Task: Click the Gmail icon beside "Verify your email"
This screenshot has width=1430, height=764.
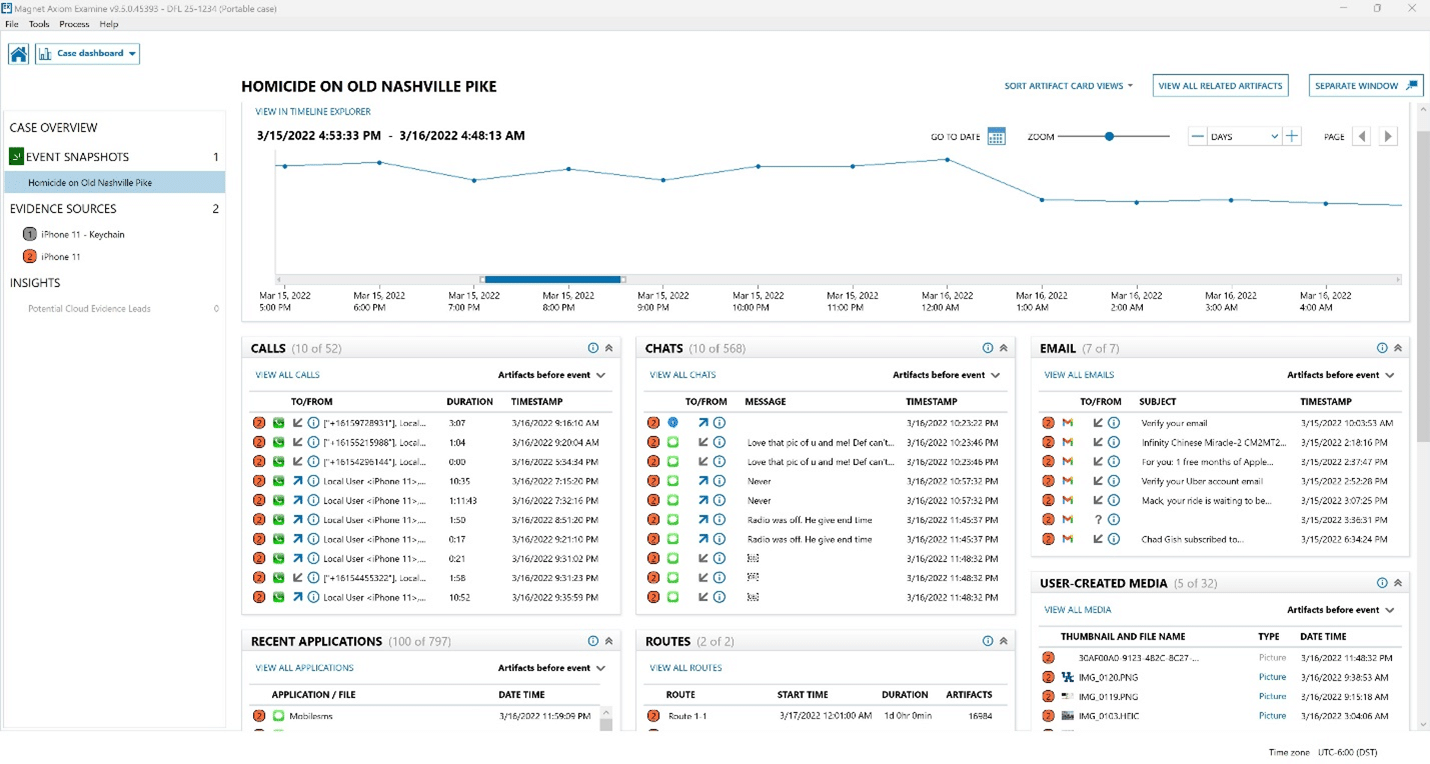Action: coord(1067,422)
